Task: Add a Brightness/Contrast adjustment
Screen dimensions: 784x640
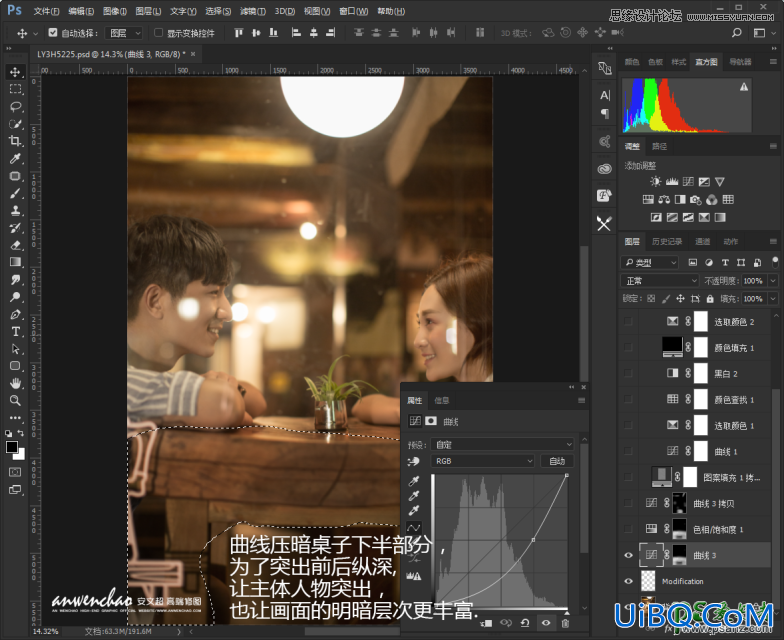Action: pyautogui.click(x=655, y=182)
